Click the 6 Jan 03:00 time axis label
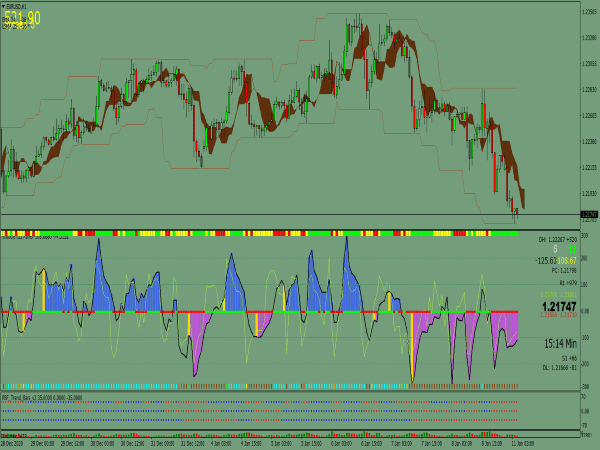 [x=341, y=444]
